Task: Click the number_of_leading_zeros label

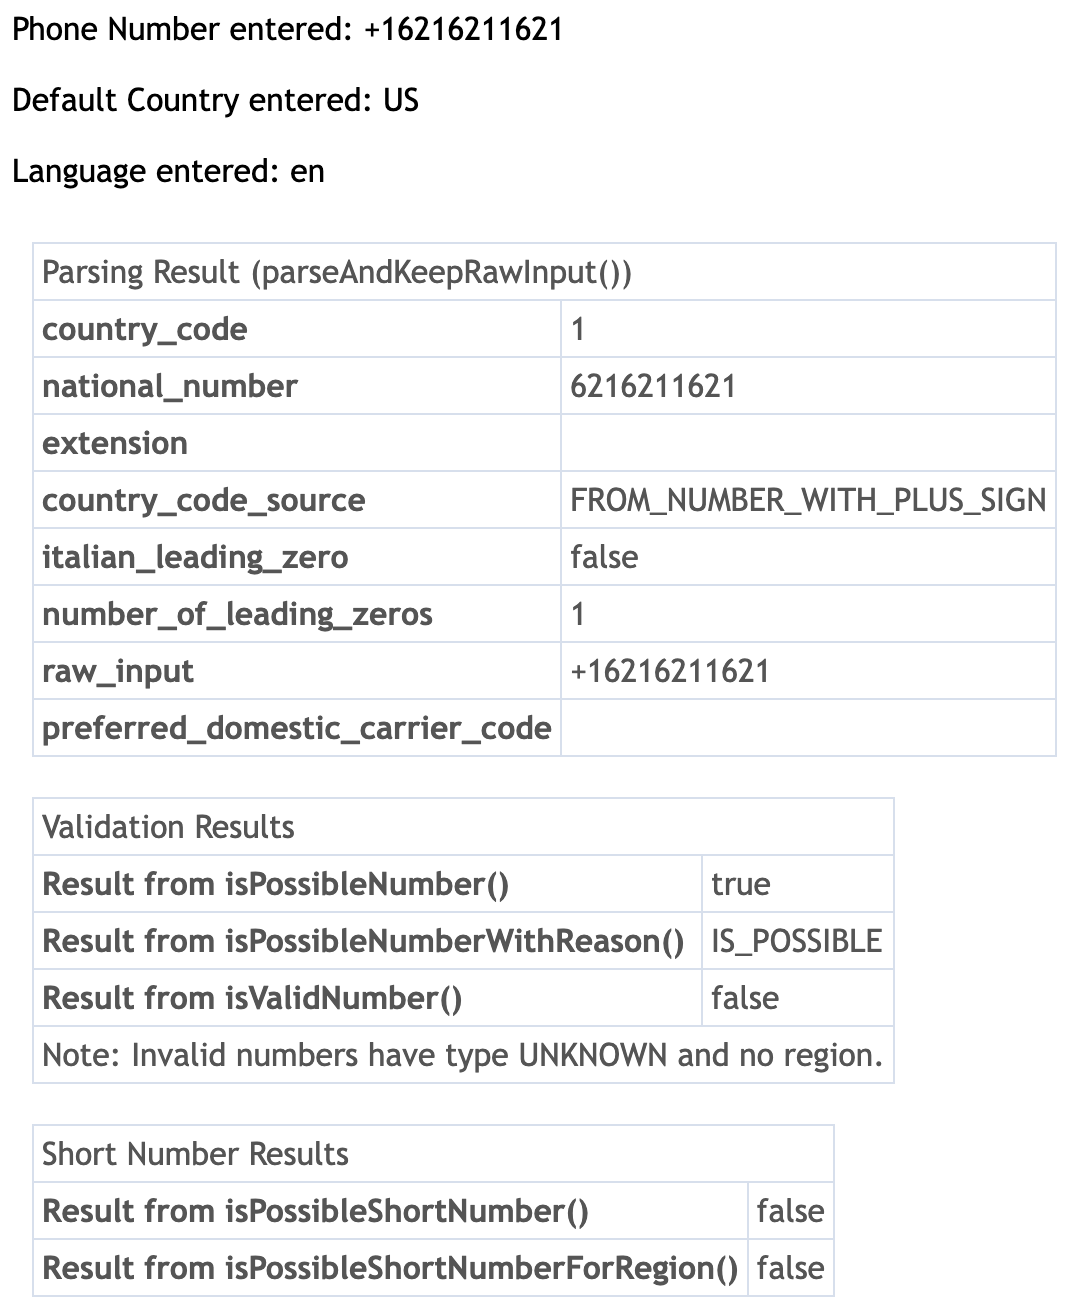Action: [237, 614]
